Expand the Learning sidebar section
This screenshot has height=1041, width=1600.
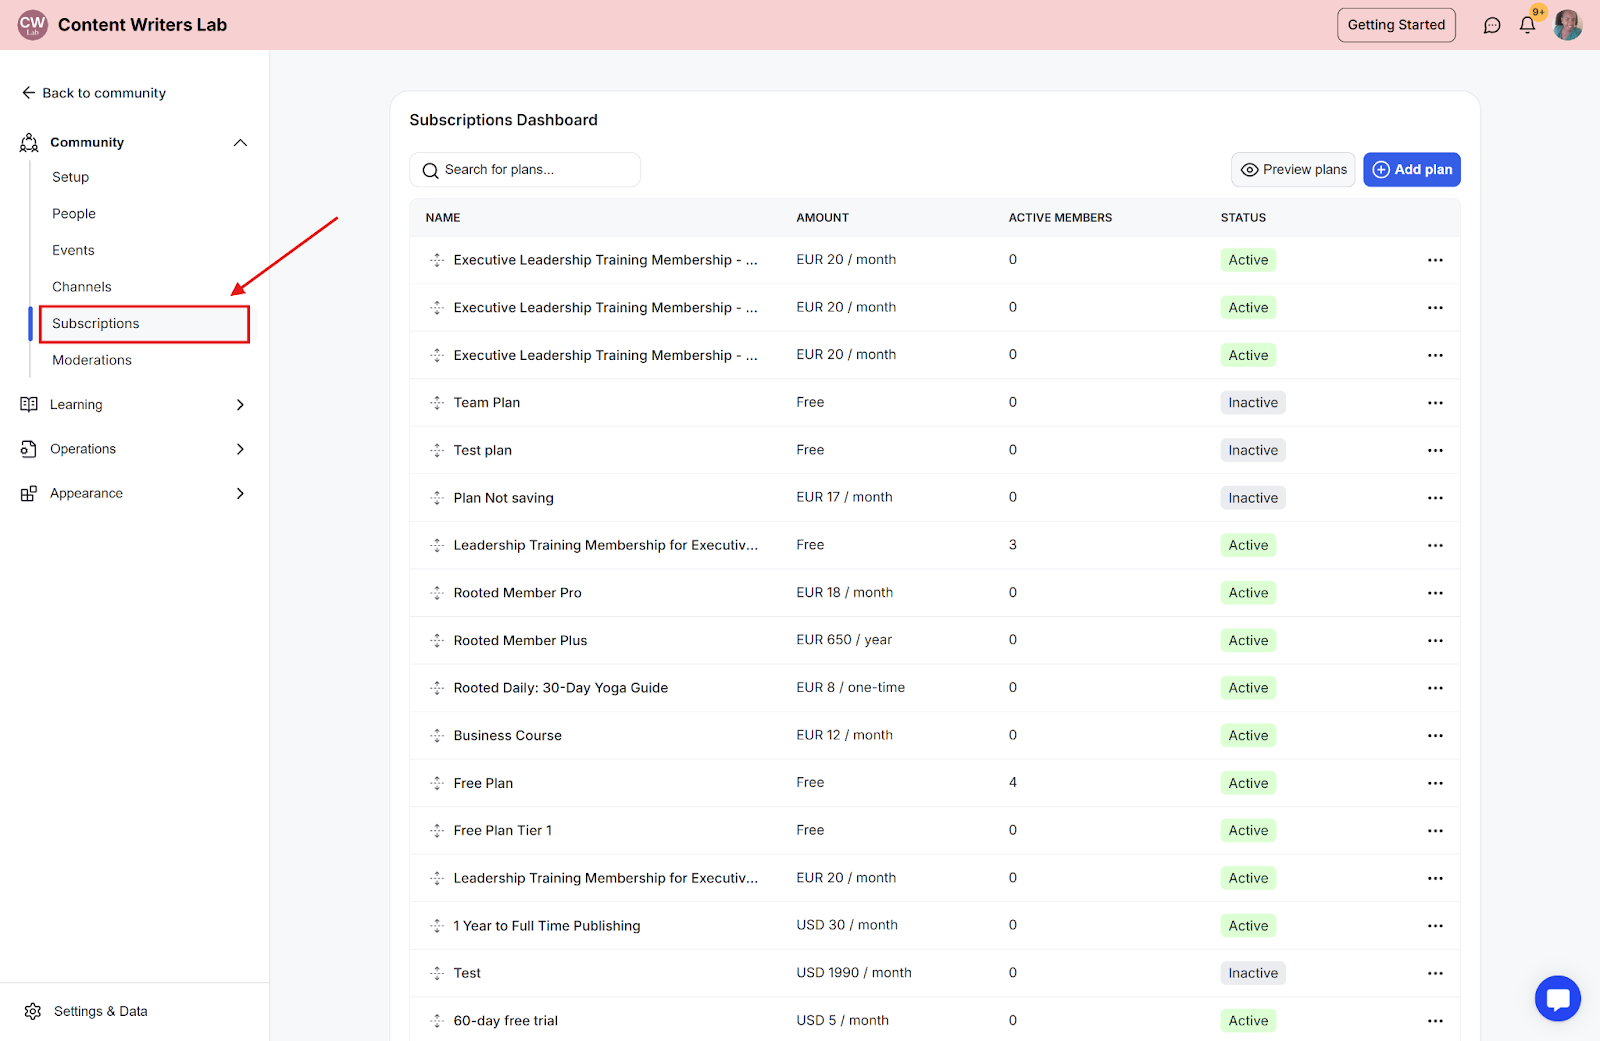[240, 405]
